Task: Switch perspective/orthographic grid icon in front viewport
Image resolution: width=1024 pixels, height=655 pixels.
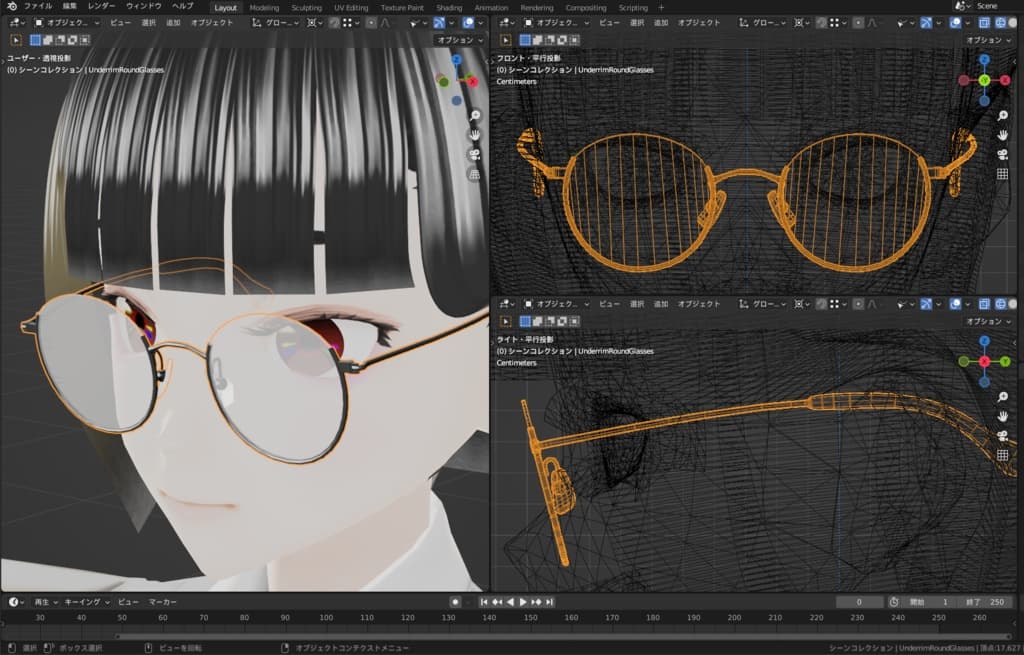Action: [1002, 174]
